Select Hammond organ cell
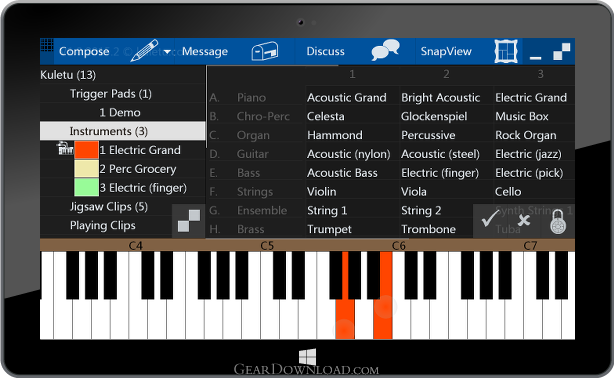The width and height of the screenshot is (614, 378). (335, 135)
